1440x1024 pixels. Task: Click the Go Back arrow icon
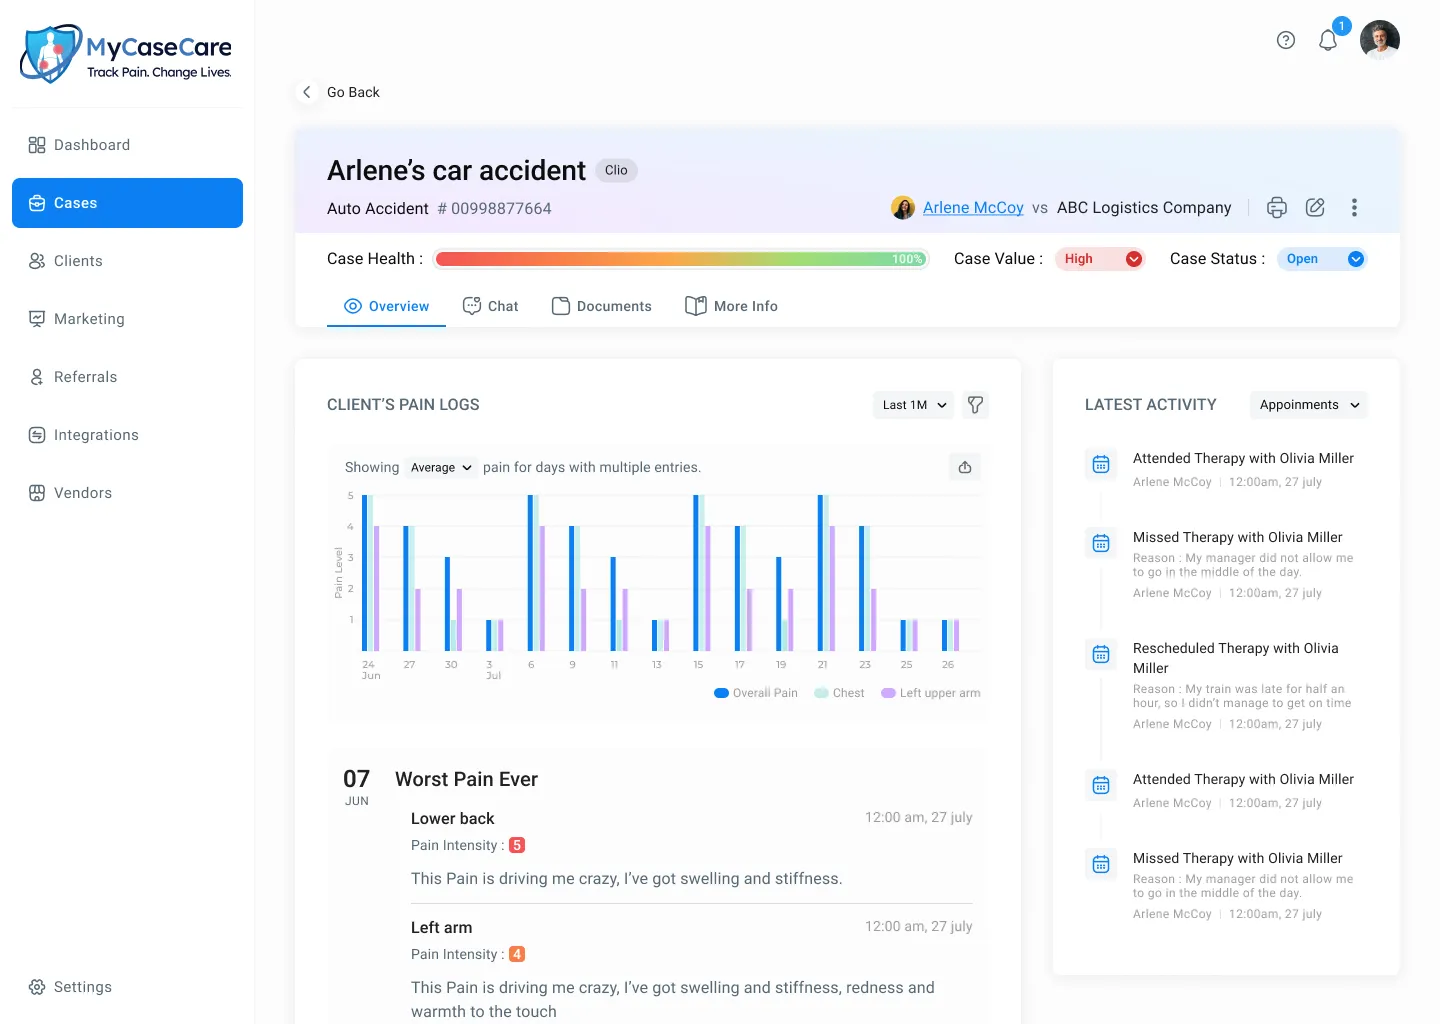(x=307, y=92)
